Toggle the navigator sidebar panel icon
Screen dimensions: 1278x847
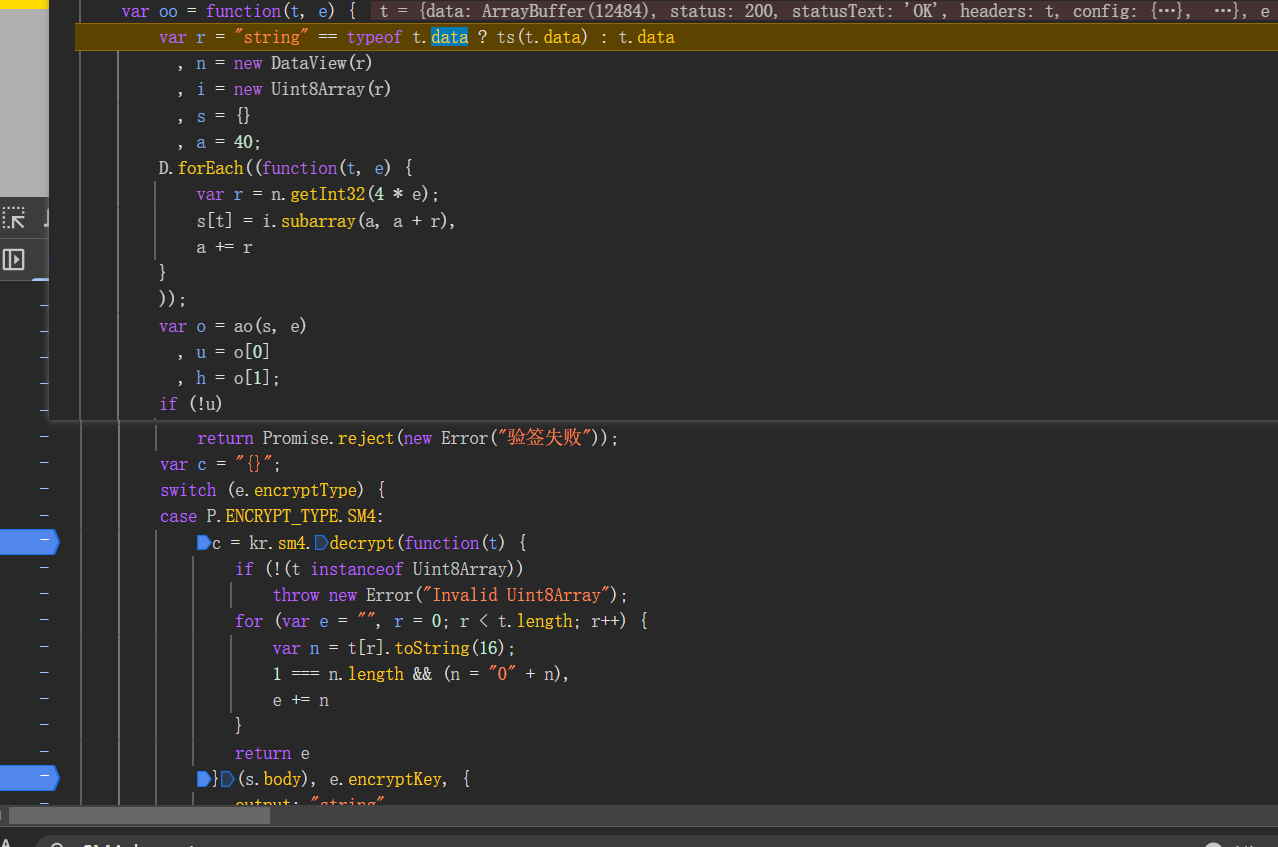13,259
